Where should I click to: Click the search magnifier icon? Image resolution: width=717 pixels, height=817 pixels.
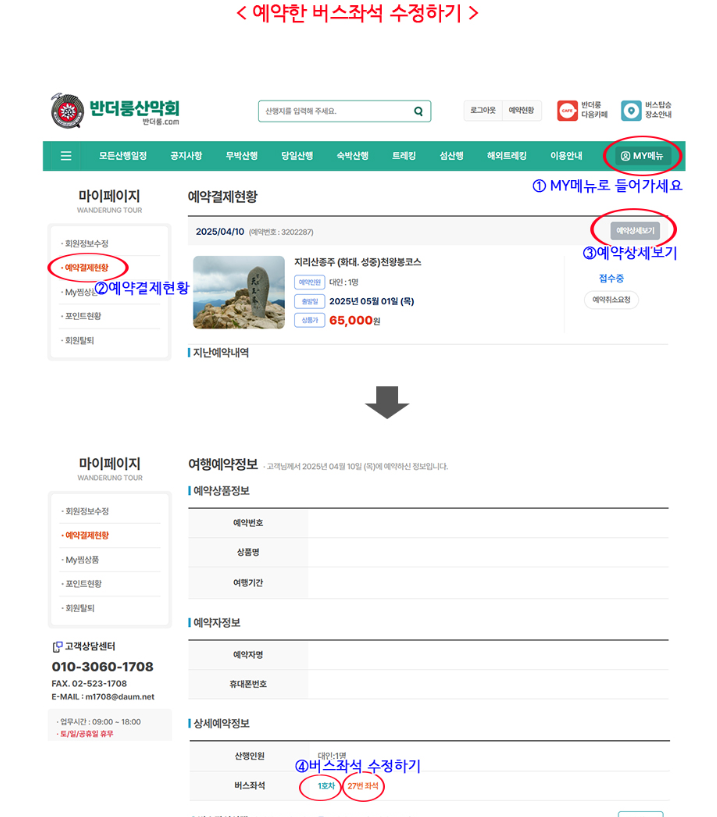[418, 111]
